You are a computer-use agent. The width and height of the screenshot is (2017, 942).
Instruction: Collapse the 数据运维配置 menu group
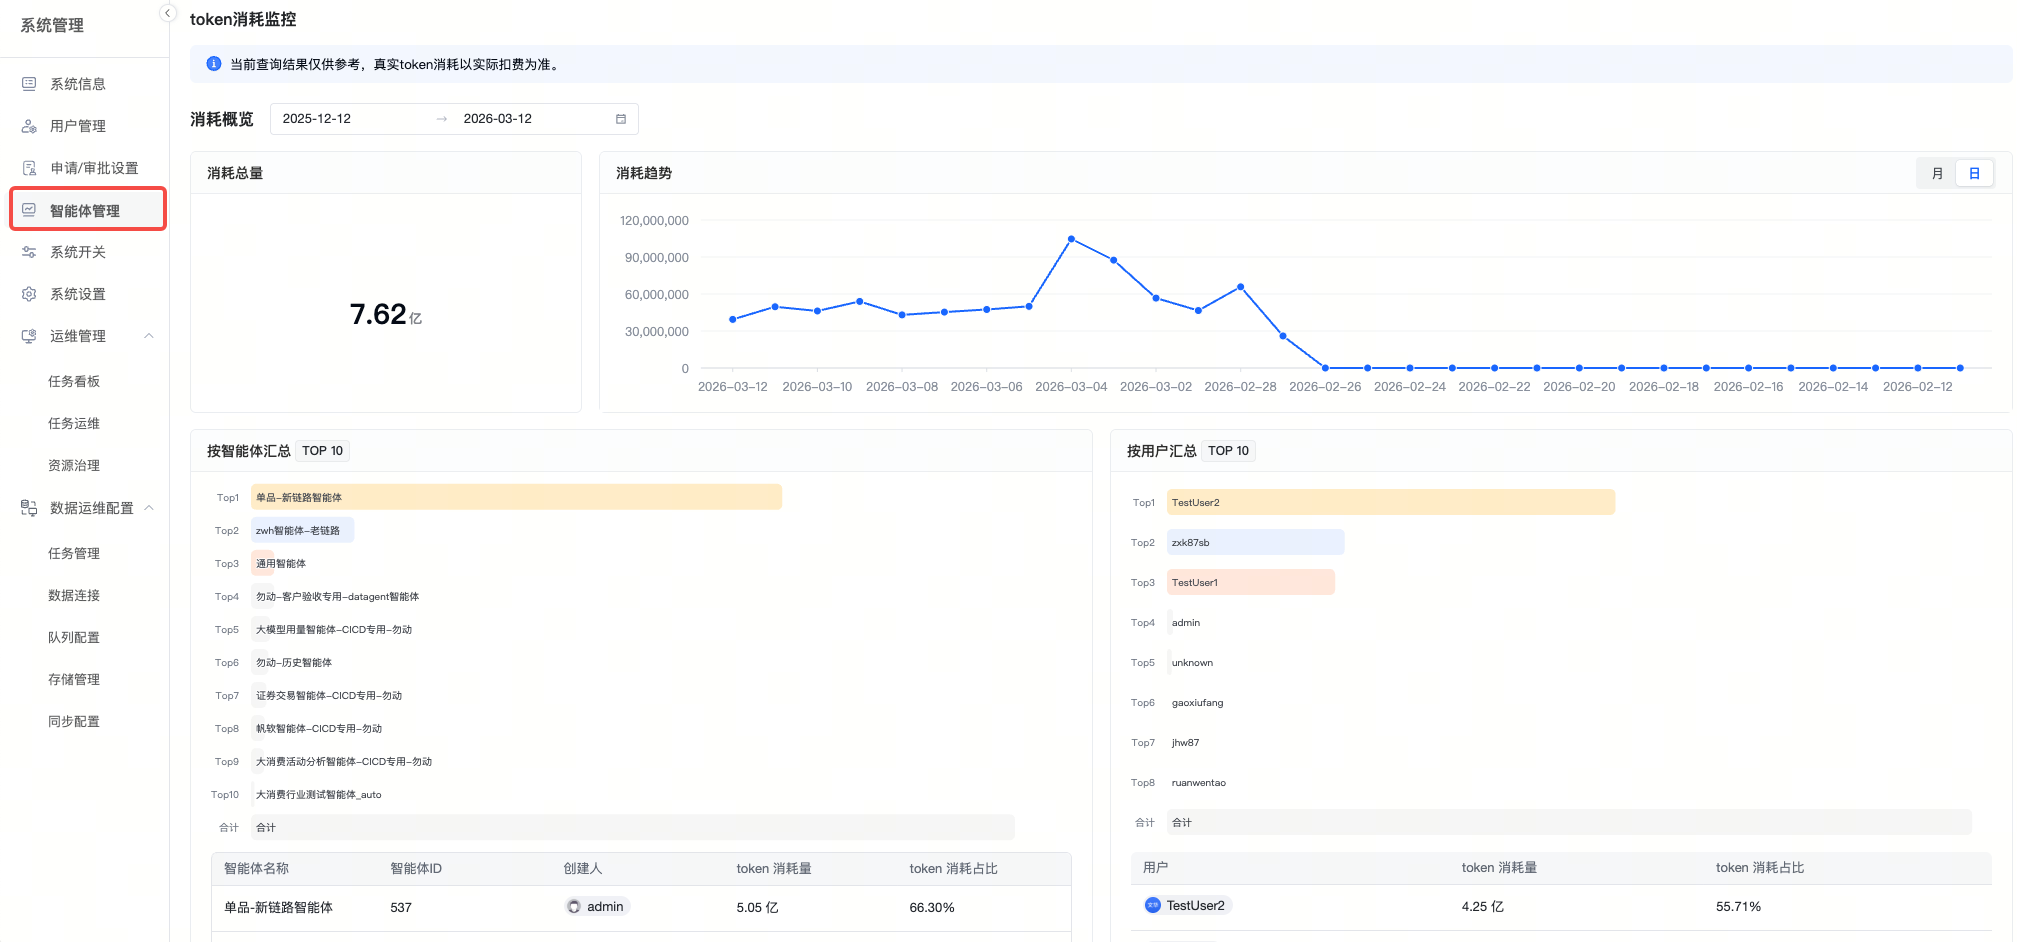tap(149, 508)
